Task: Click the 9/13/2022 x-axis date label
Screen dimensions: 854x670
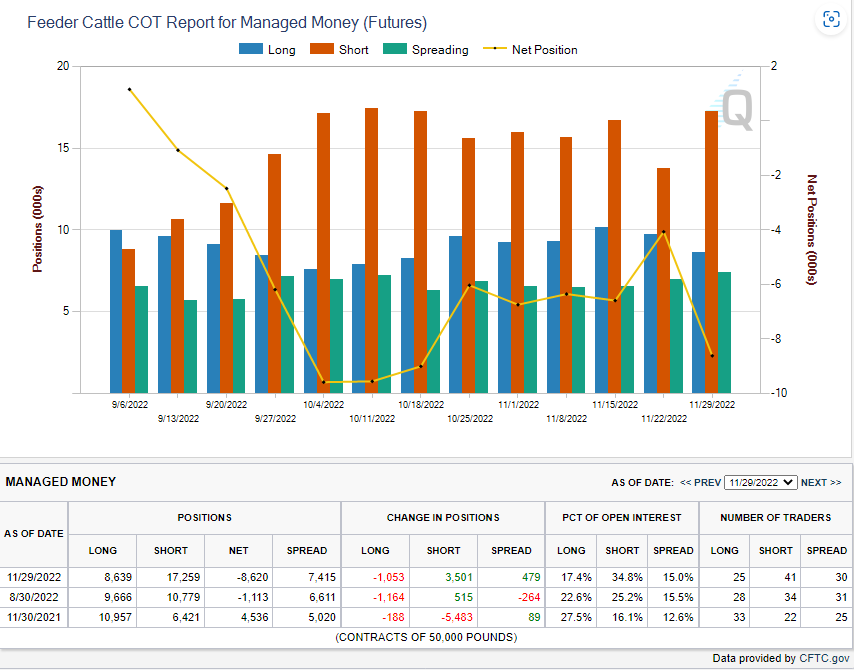Action: pyautogui.click(x=178, y=419)
